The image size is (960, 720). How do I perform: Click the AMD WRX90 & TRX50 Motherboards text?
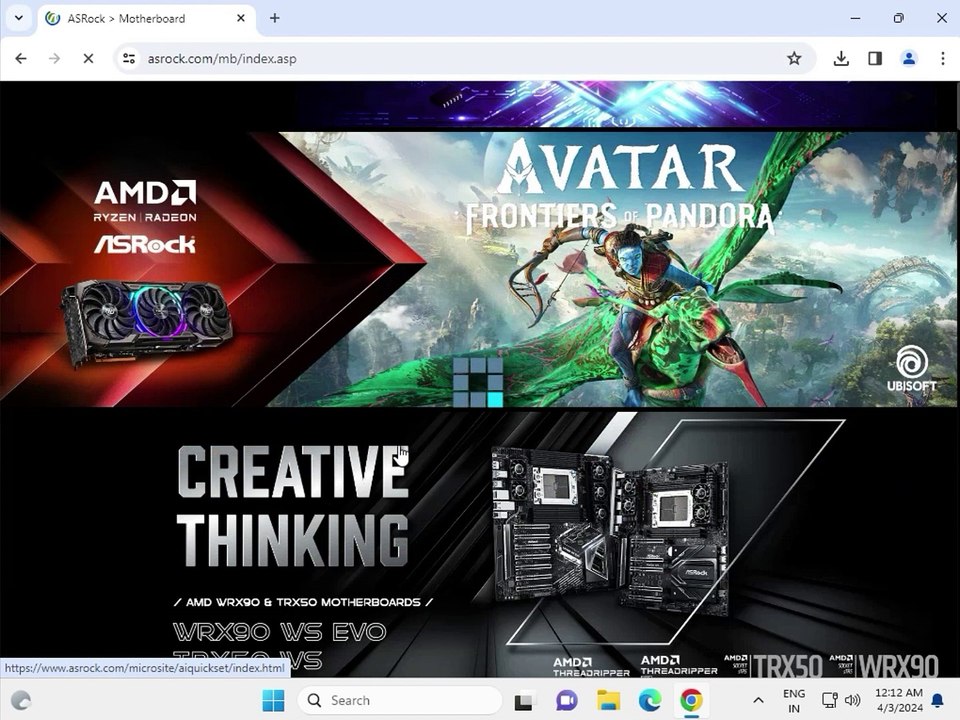pyautogui.click(x=303, y=602)
